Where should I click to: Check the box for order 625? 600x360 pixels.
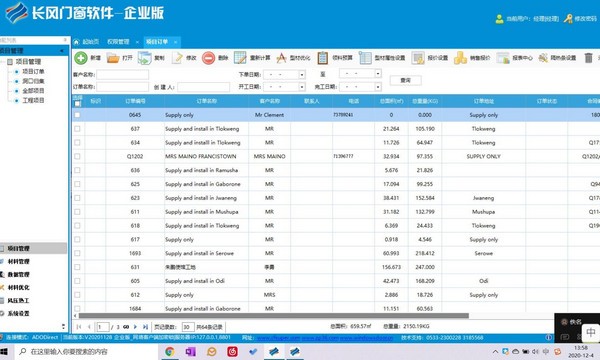[x=77, y=184]
